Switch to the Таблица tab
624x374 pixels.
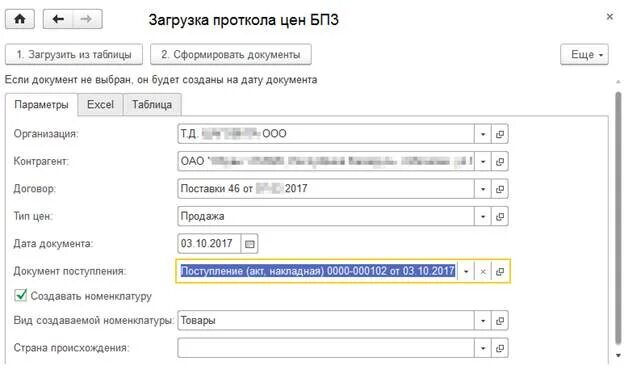pos(152,105)
